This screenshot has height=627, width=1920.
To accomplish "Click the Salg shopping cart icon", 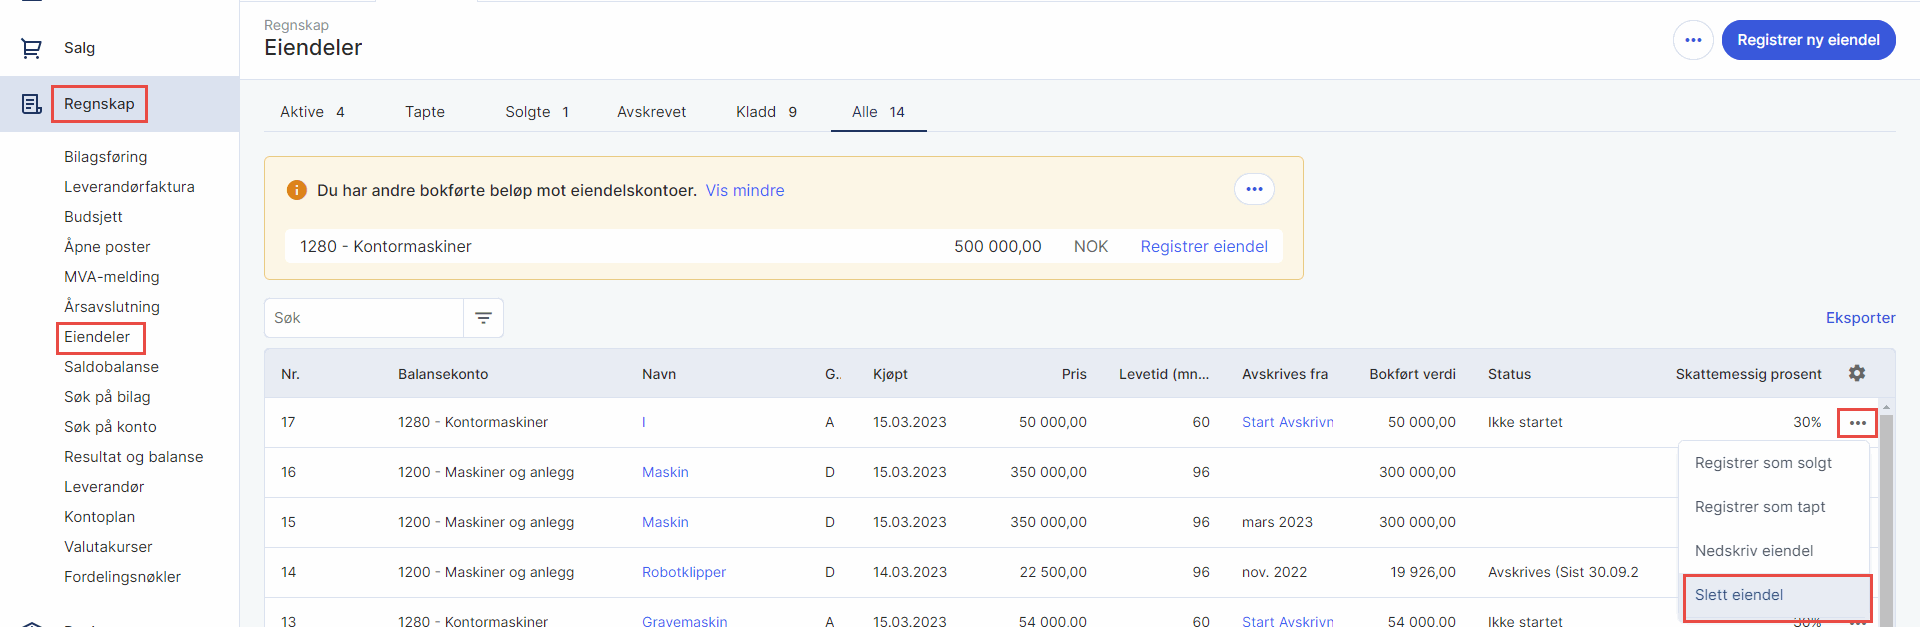I will pos(31,48).
